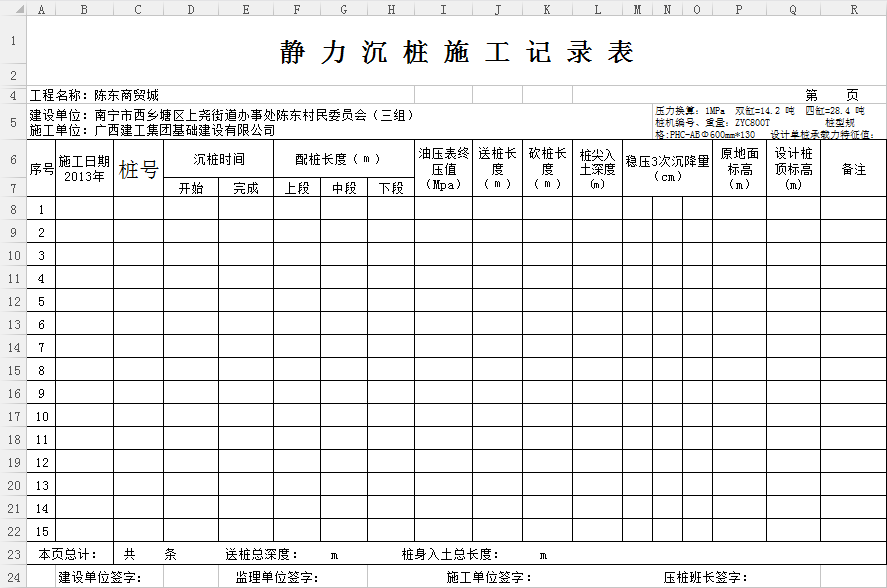
Task: Click row header 8
Action: coord(13,209)
